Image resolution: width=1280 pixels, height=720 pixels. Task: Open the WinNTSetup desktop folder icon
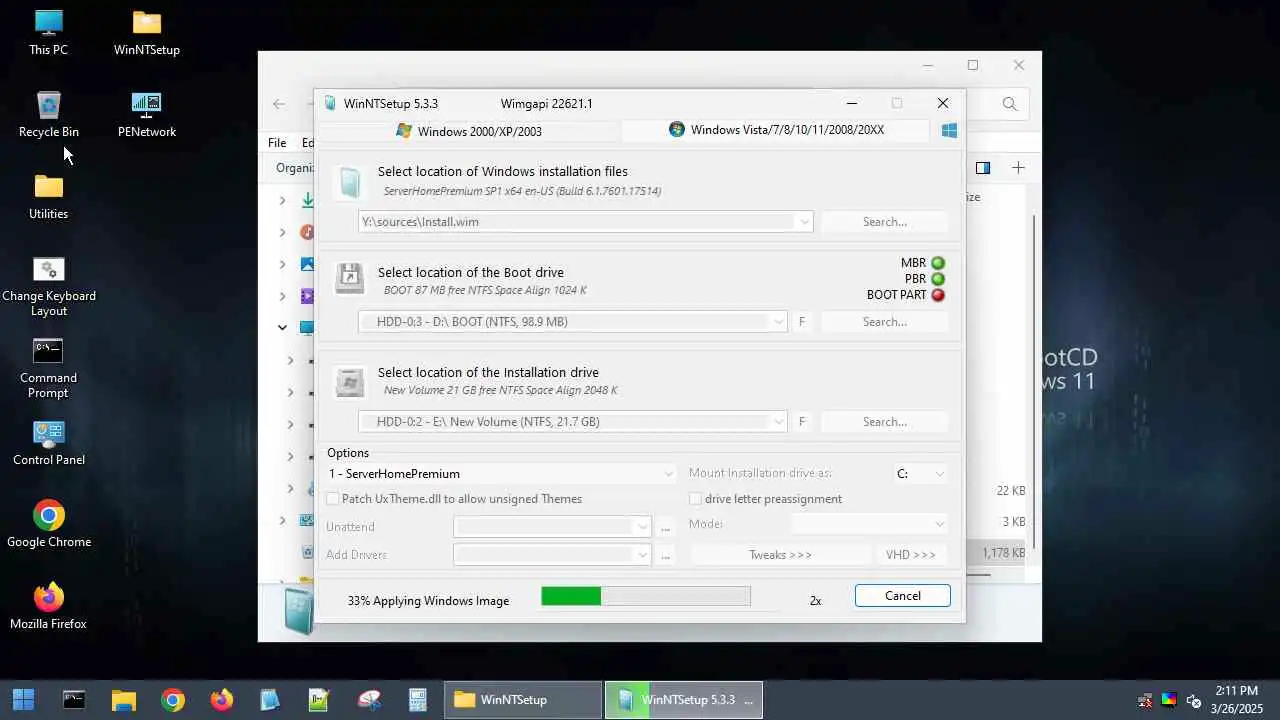click(x=147, y=32)
